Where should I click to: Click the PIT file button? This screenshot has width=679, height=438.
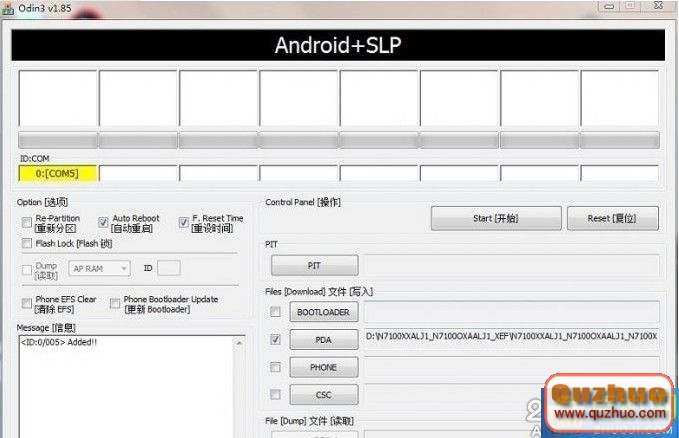(x=315, y=266)
